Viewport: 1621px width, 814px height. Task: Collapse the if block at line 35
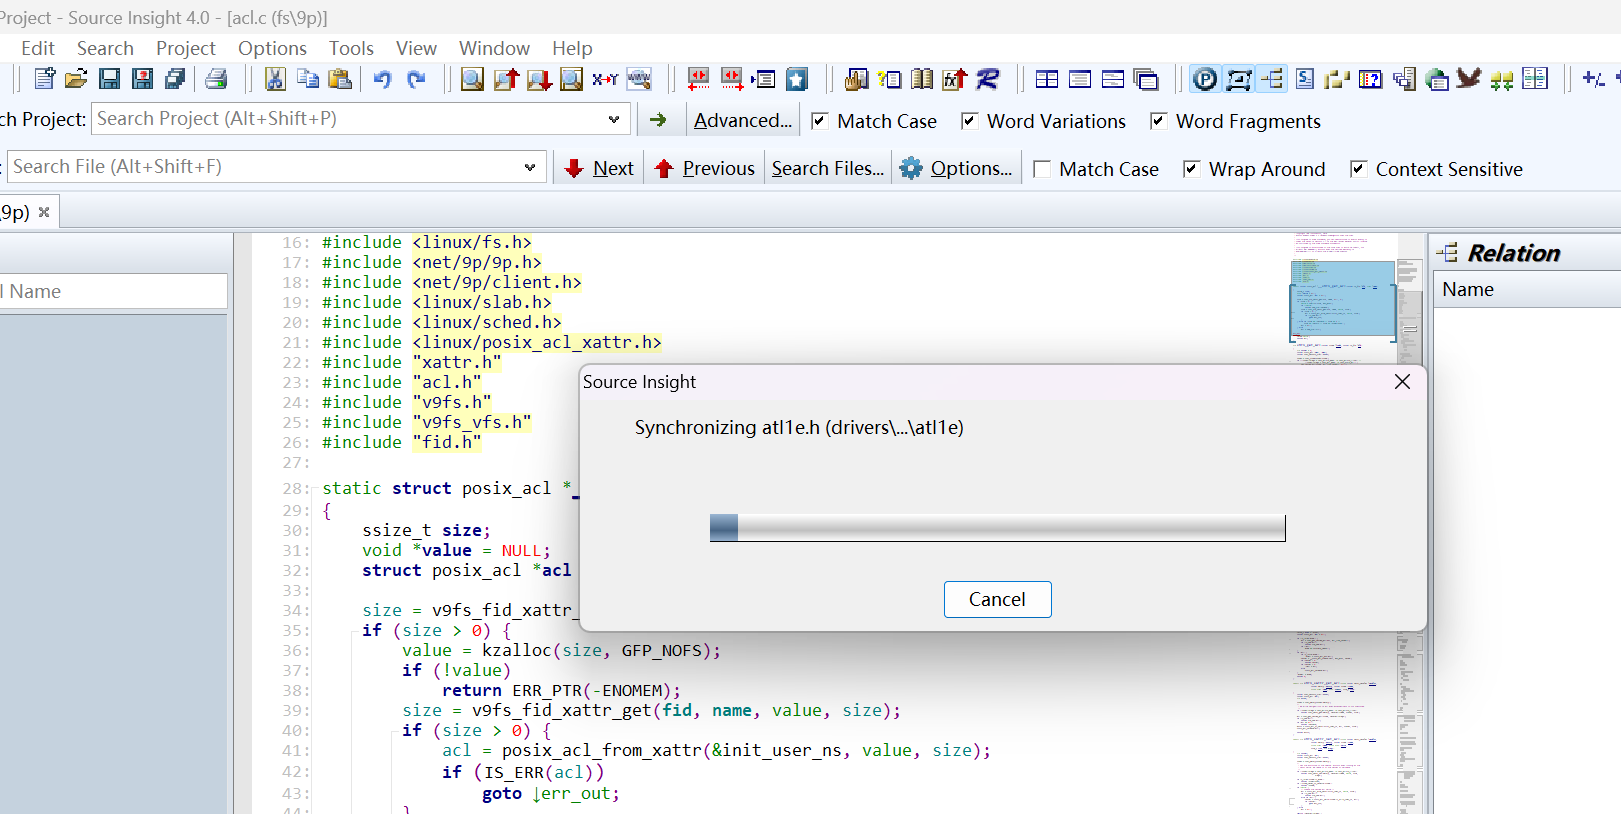tap(355, 631)
